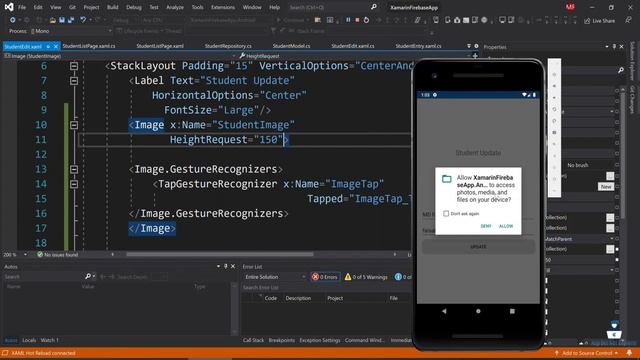The width and height of the screenshot is (640, 360).
Task: Collapse the Label node on line 7
Action: pyautogui.click(x=74, y=81)
